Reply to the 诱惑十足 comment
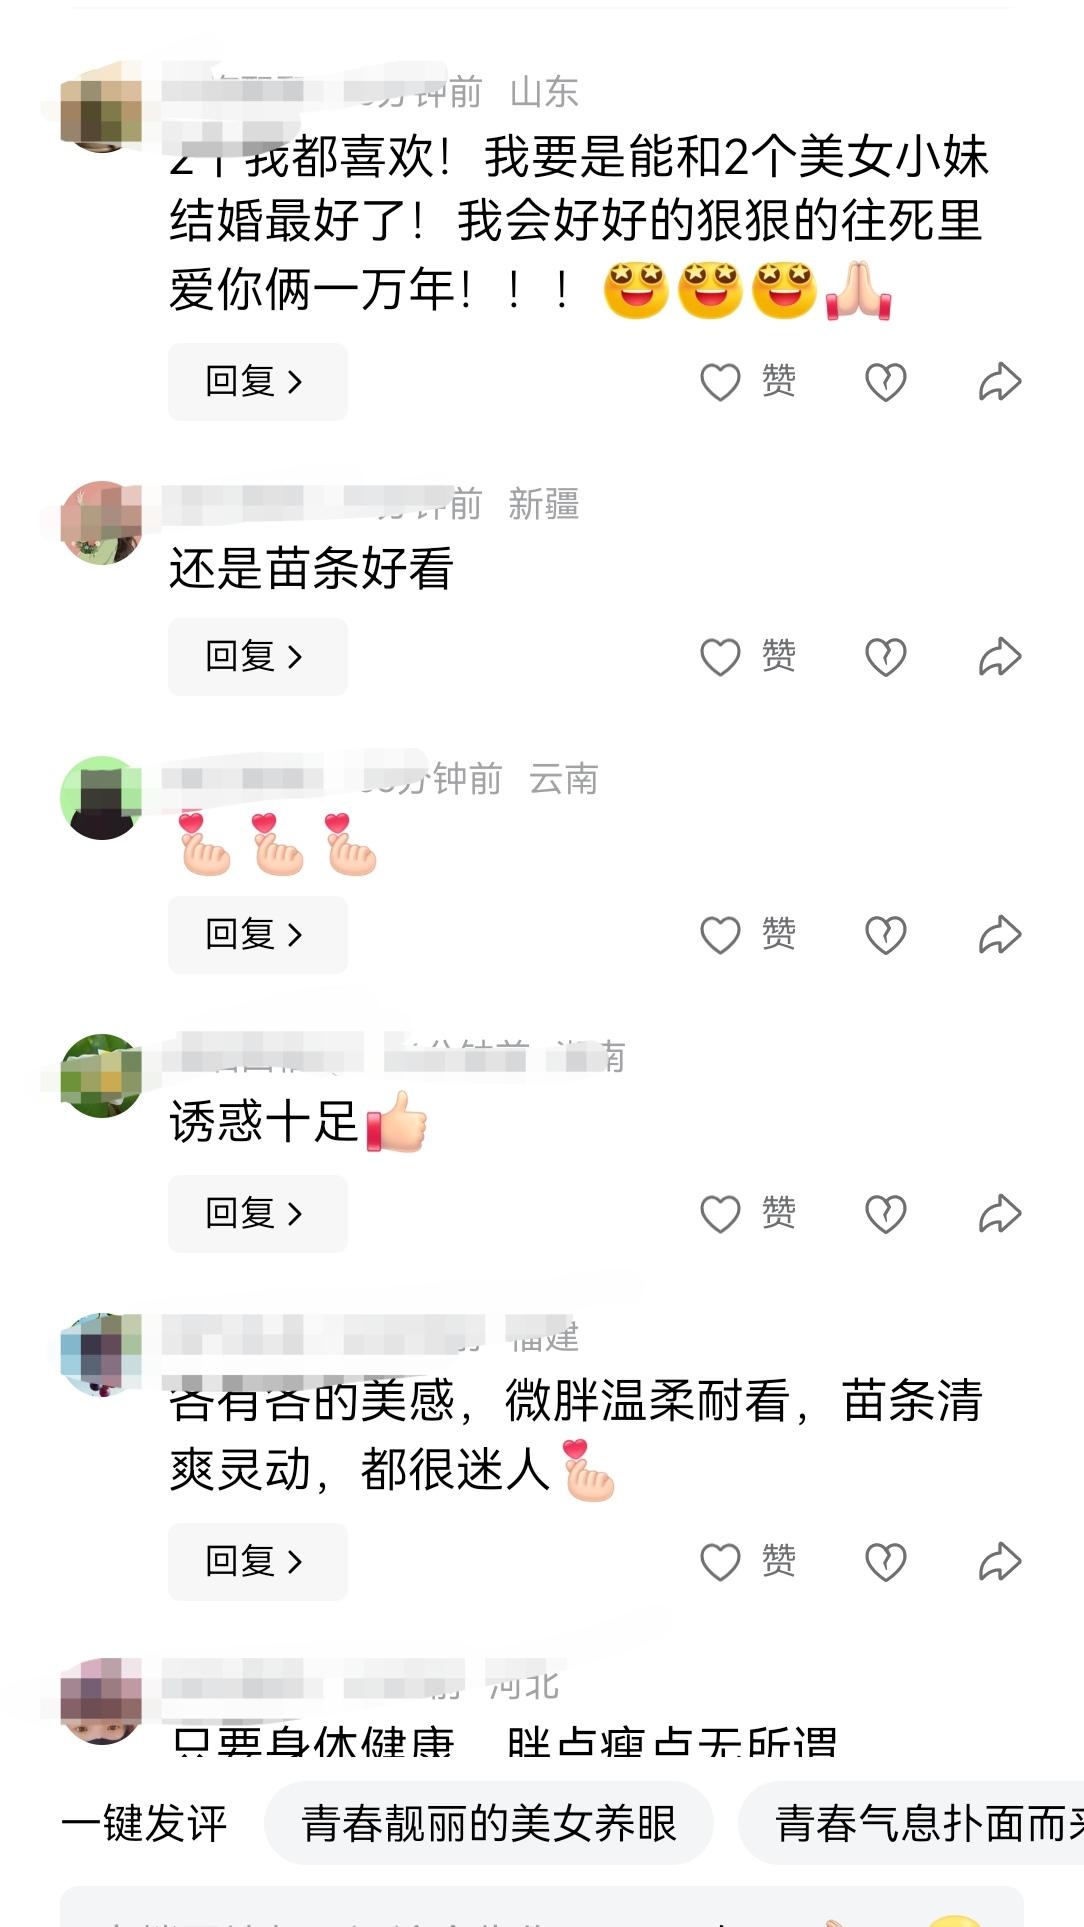 (257, 1214)
